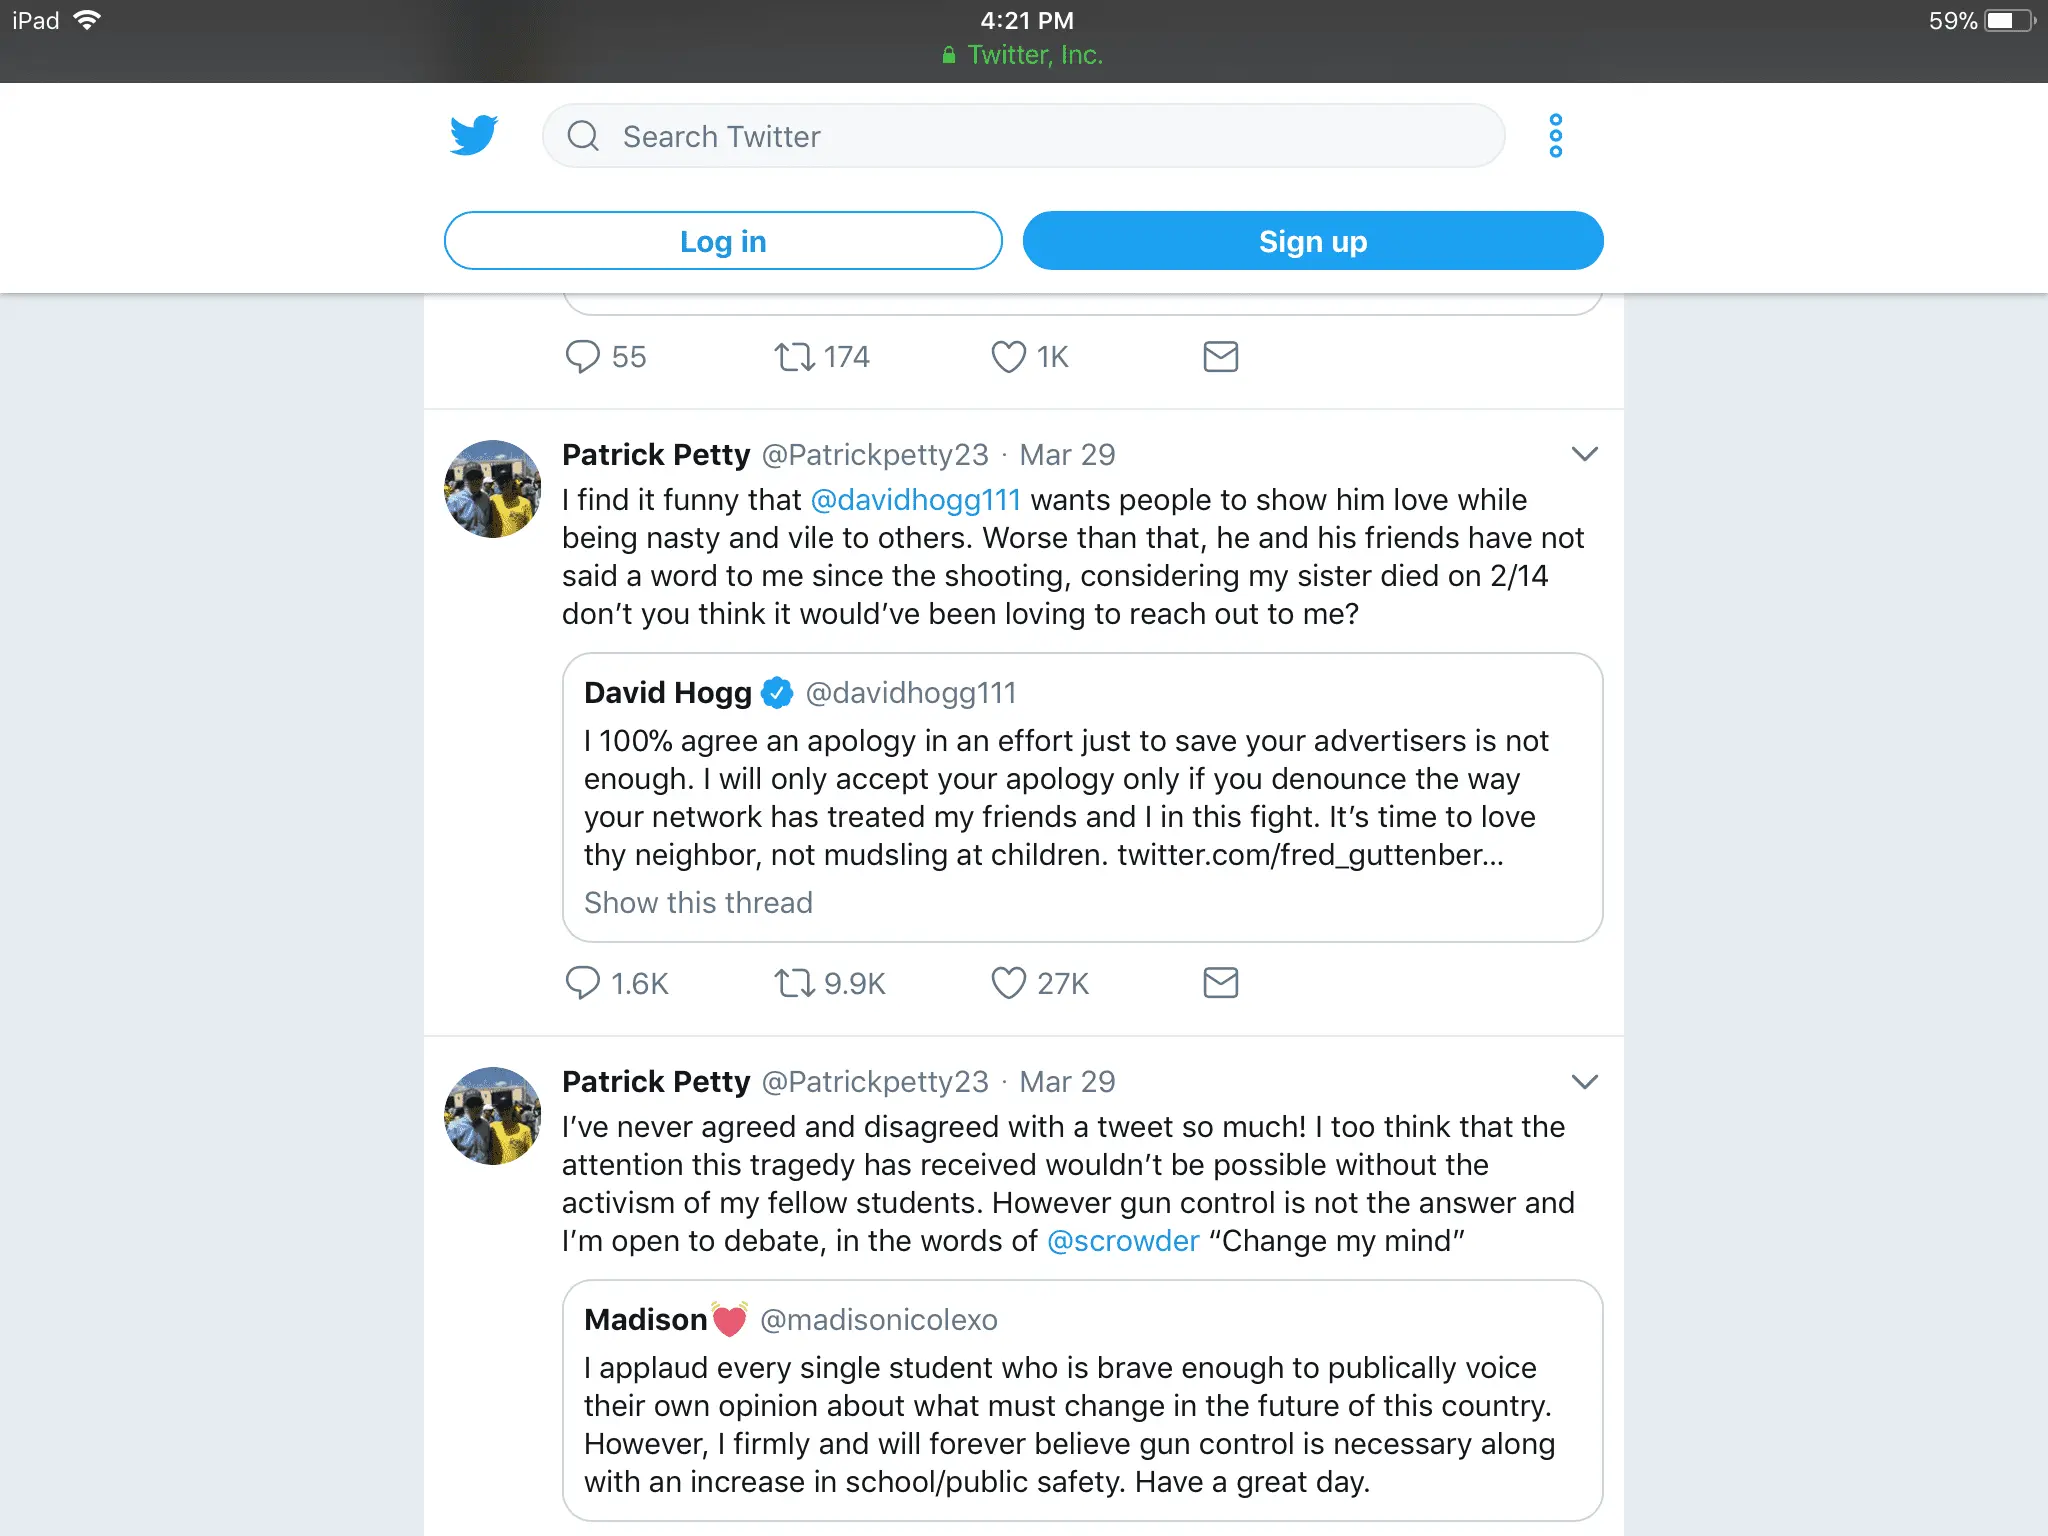Expand the chevron menu on the davidhogg111 tweet
The image size is (2048, 1536).
click(1584, 455)
